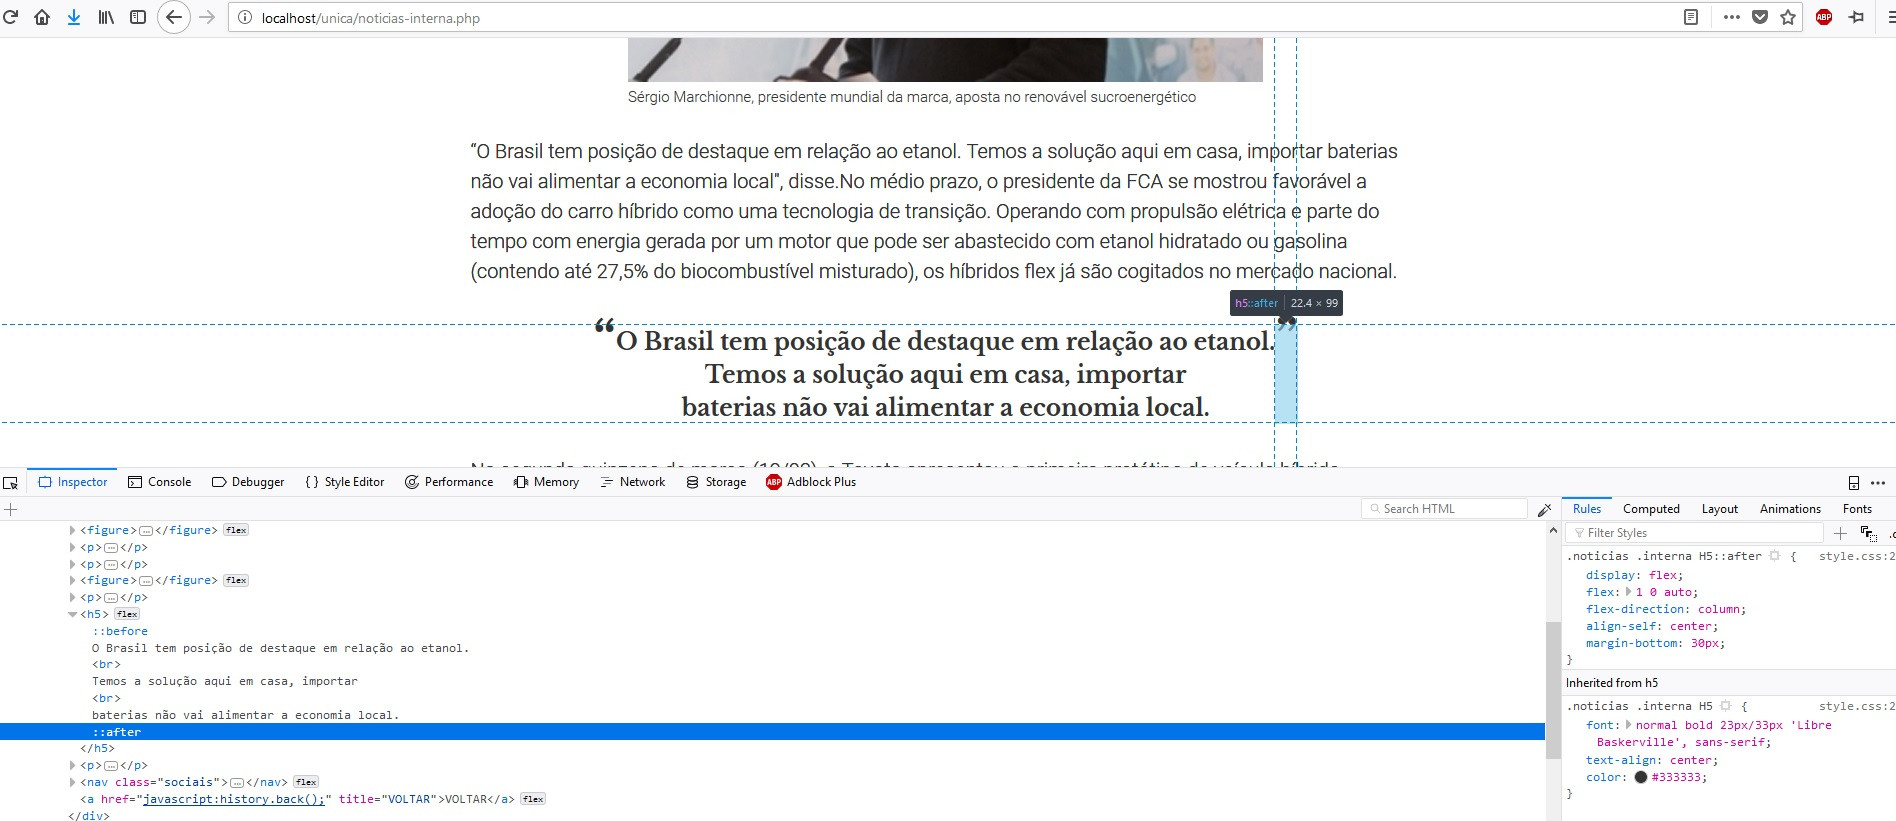
Task: Expand the p node directly above h5
Action: [72, 597]
